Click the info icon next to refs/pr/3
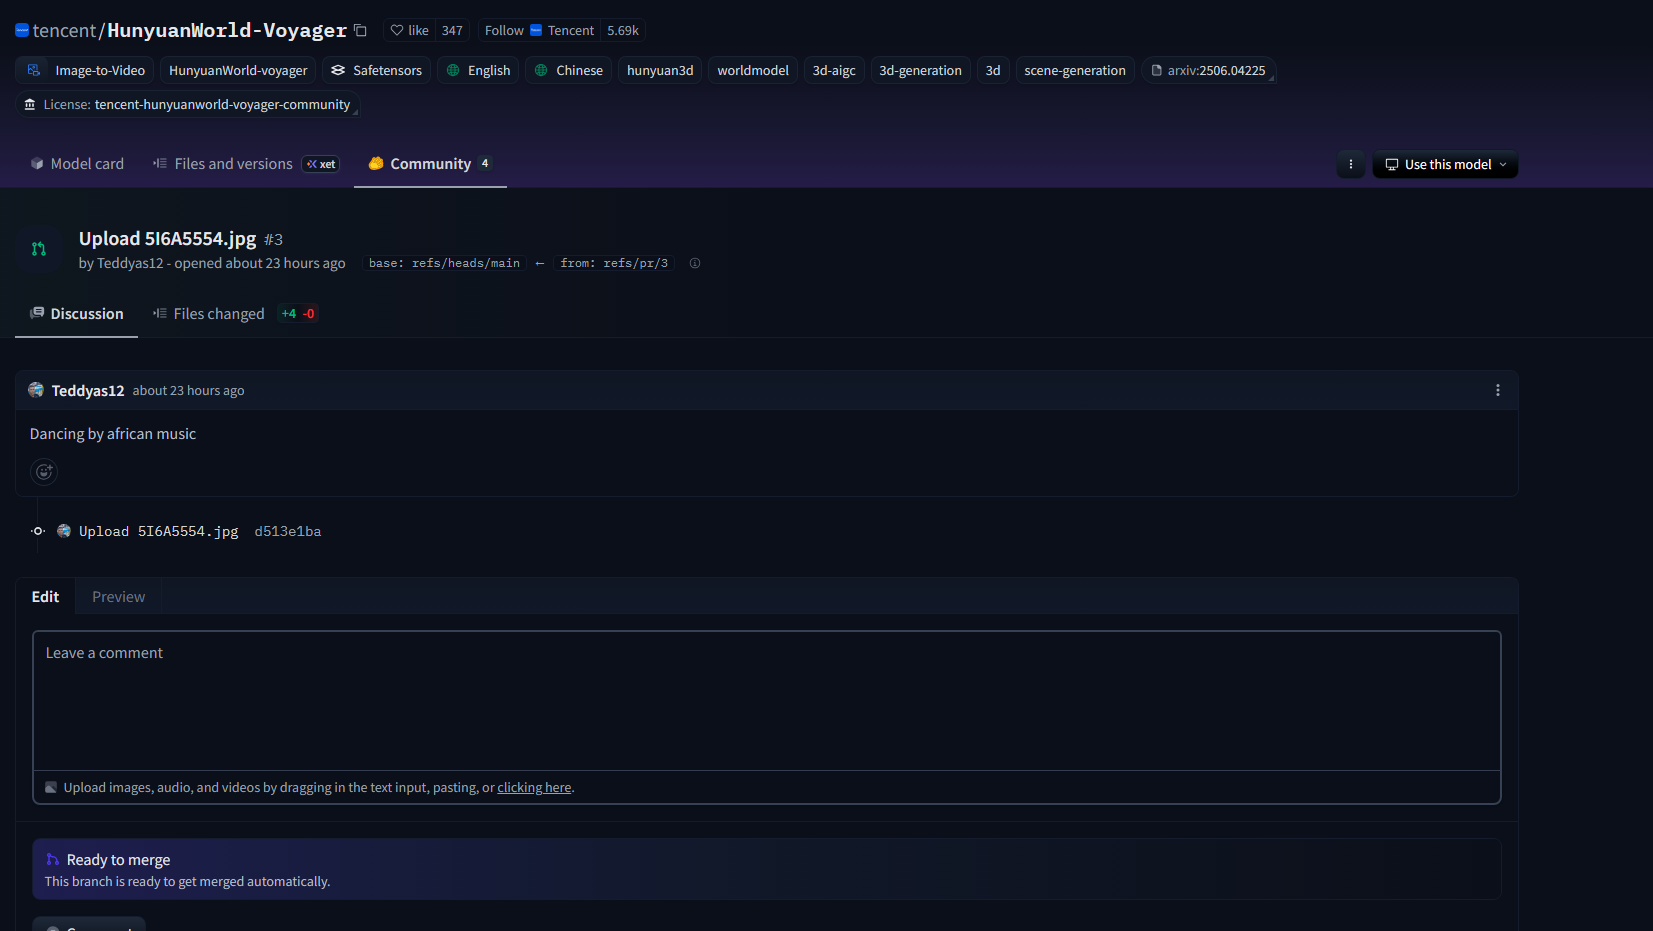This screenshot has width=1653, height=931. 695,263
